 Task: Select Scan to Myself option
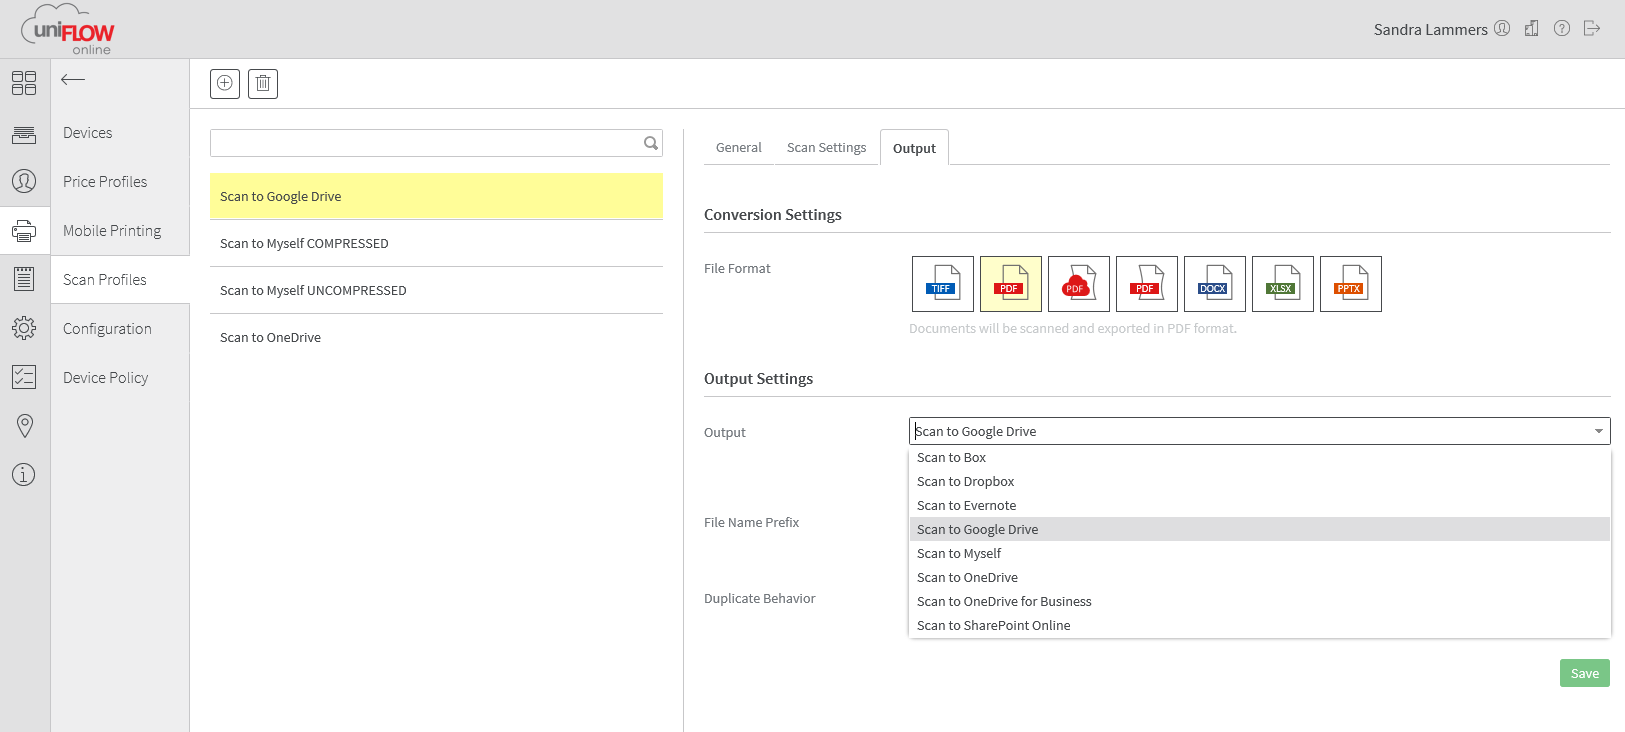pos(1260,553)
